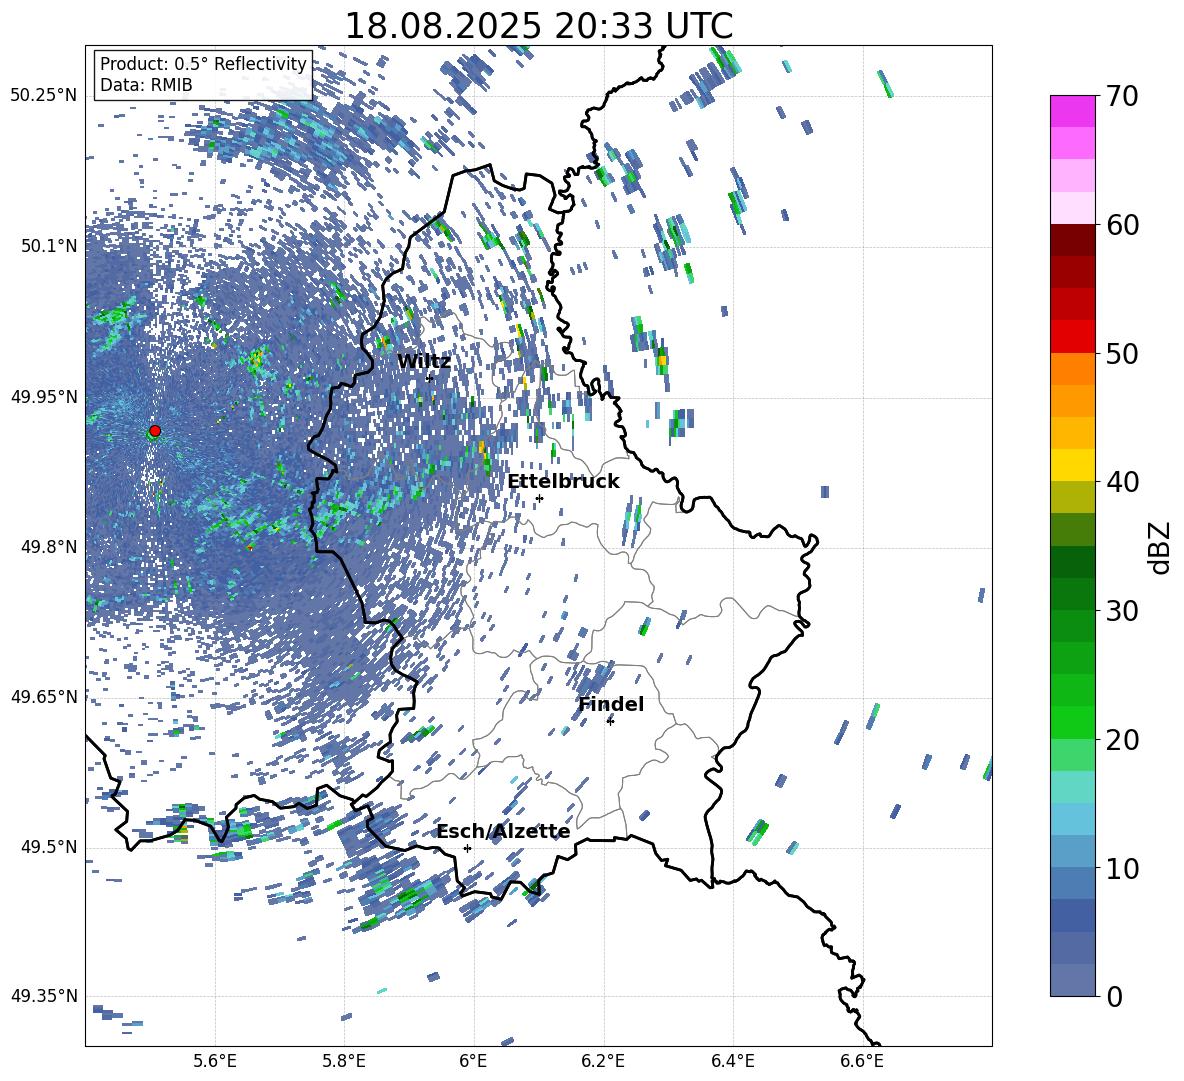The image size is (1184, 1081).
Task: Click the Wiltz location cross marker
Action: [x=430, y=378]
